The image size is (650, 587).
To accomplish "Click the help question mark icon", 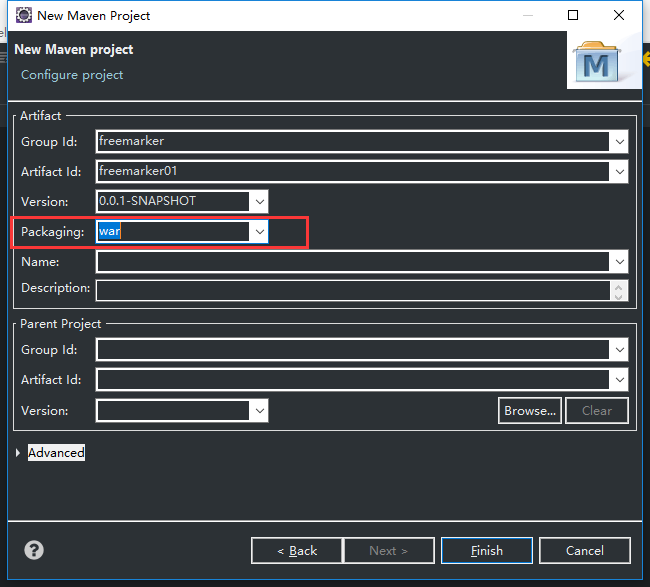I will (x=34, y=550).
